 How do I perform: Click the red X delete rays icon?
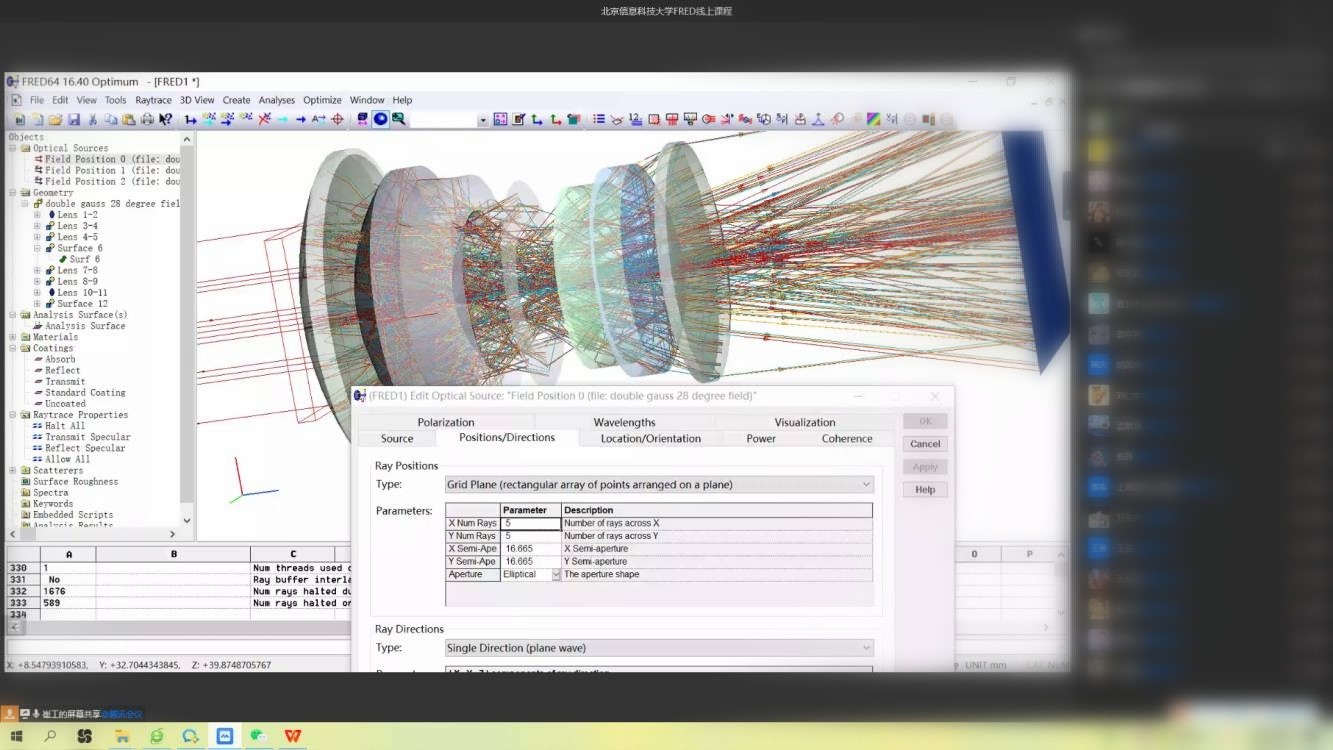point(264,119)
